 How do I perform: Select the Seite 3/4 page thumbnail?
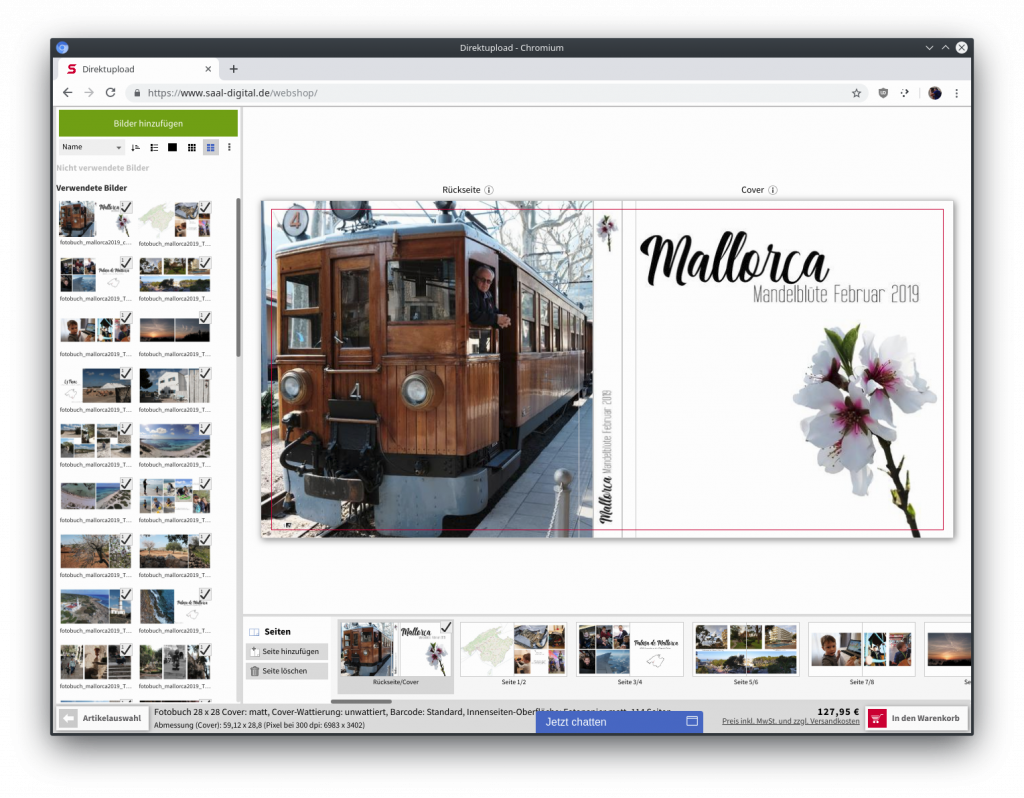(x=630, y=650)
